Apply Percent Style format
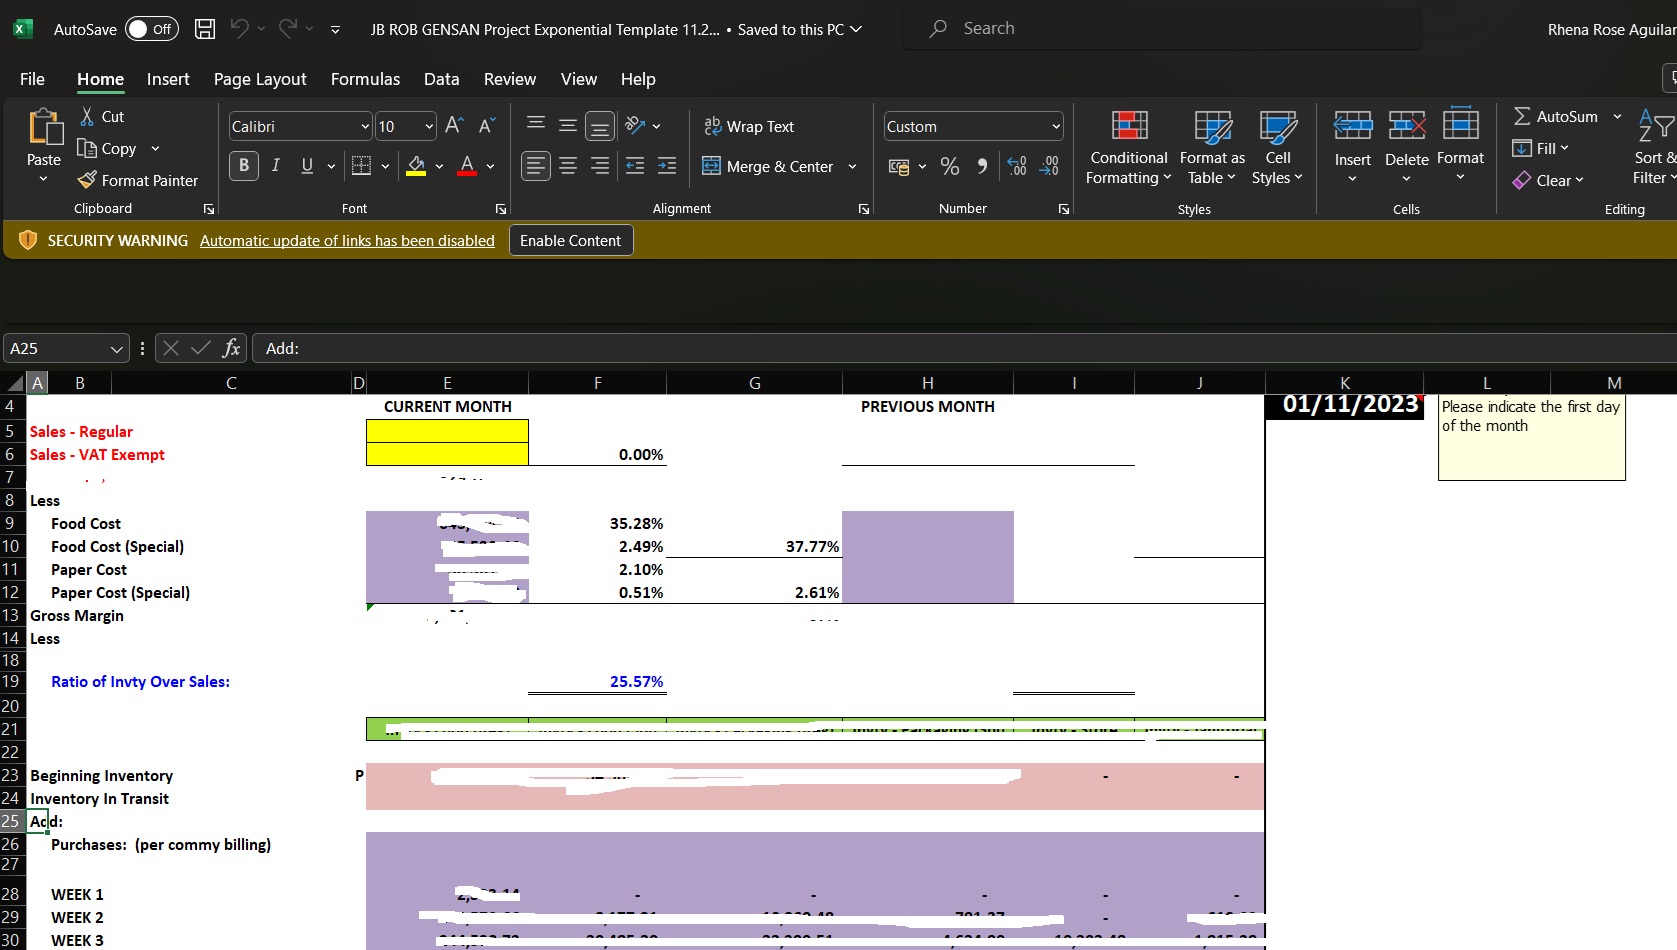The width and height of the screenshot is (1677, 950). [950, 166]
